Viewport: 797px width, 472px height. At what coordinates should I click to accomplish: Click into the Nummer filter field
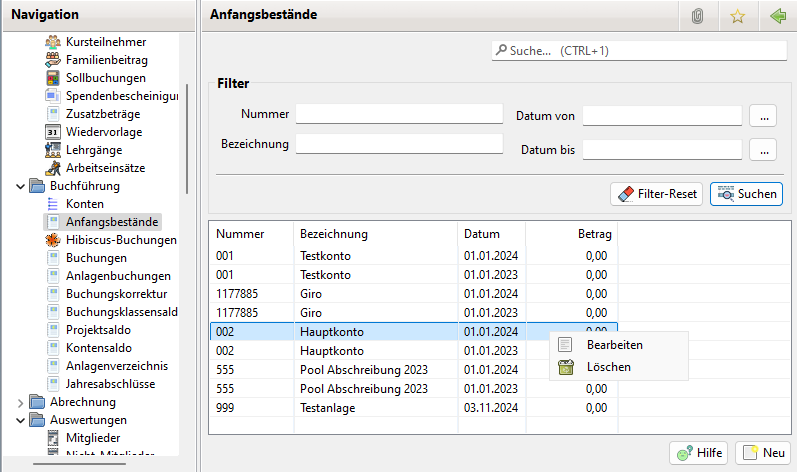(x=399, y=113)
